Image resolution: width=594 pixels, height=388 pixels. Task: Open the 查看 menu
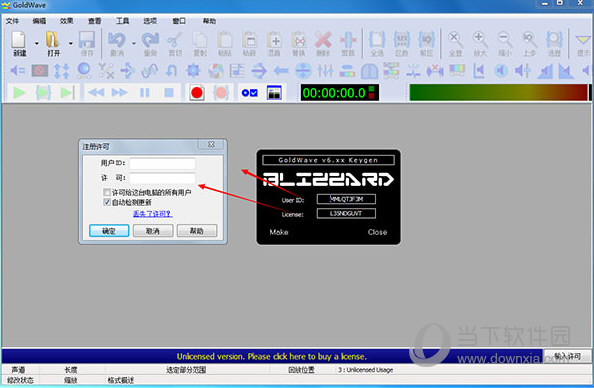[95, 21]
